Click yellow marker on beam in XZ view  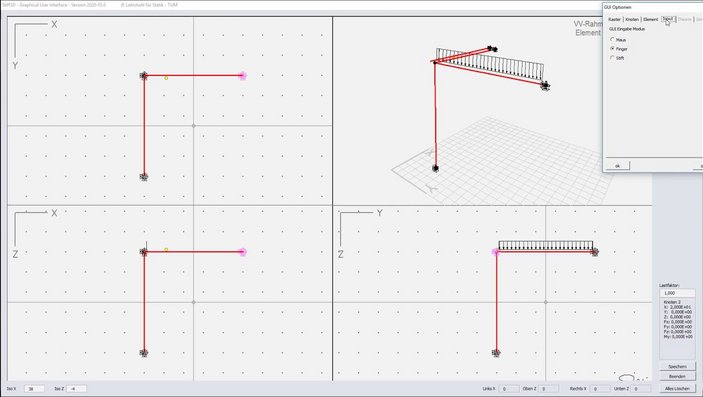tap(166, 249)
